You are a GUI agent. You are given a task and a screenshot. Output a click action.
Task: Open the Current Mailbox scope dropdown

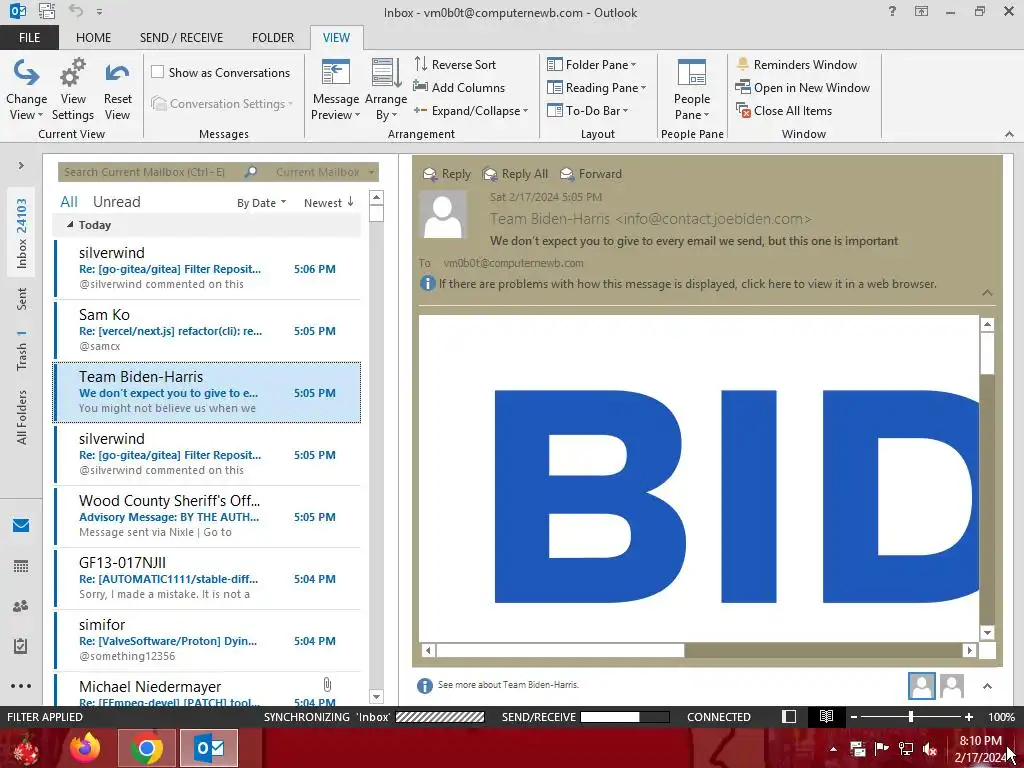(x=324, y=172)
